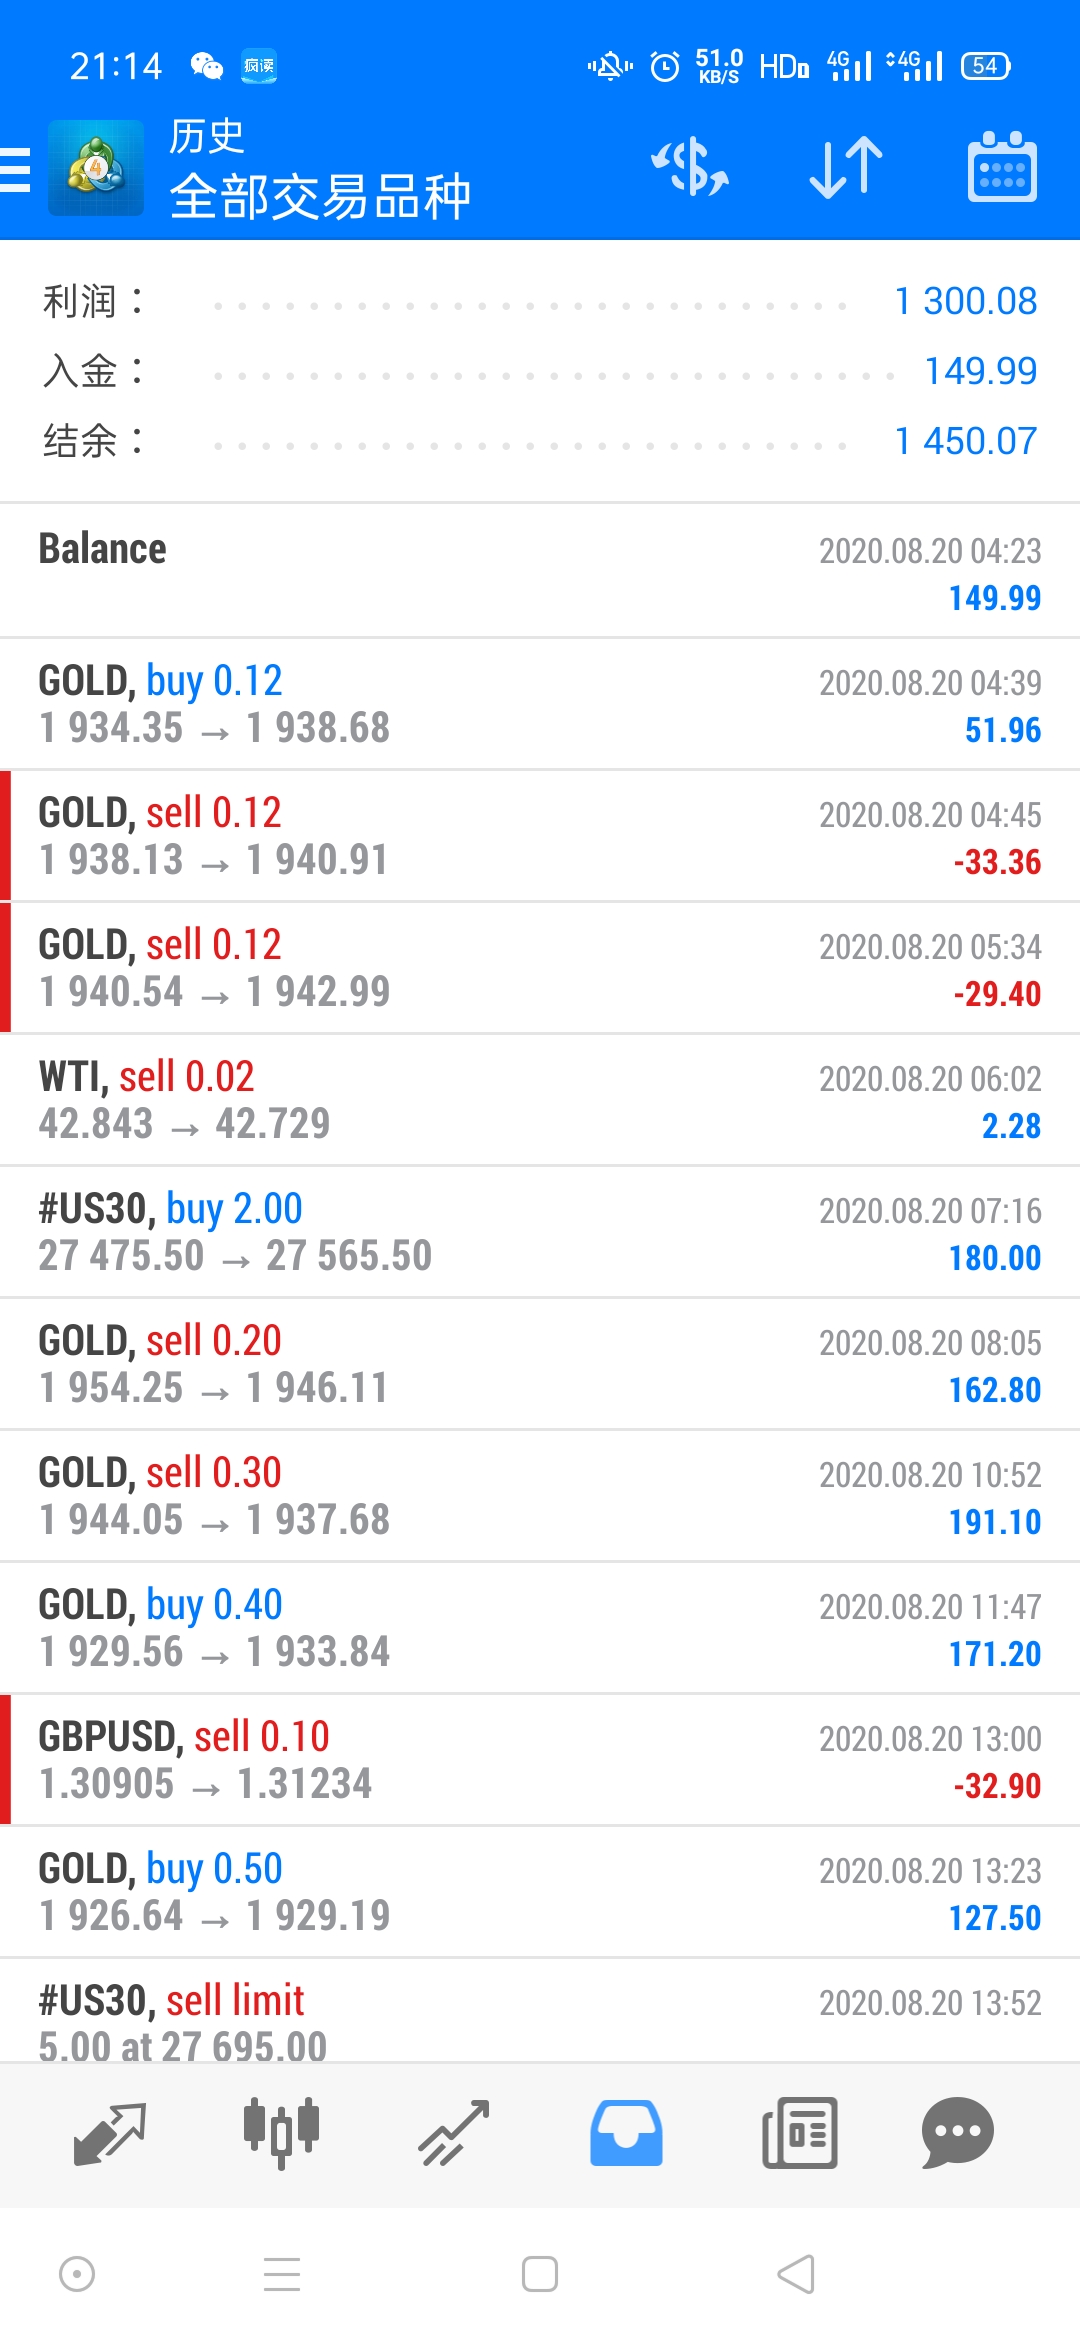Open the chat messages tab
Image resolution: width=1080 pixels, height=2340 pixels.
click(958, 2133)
